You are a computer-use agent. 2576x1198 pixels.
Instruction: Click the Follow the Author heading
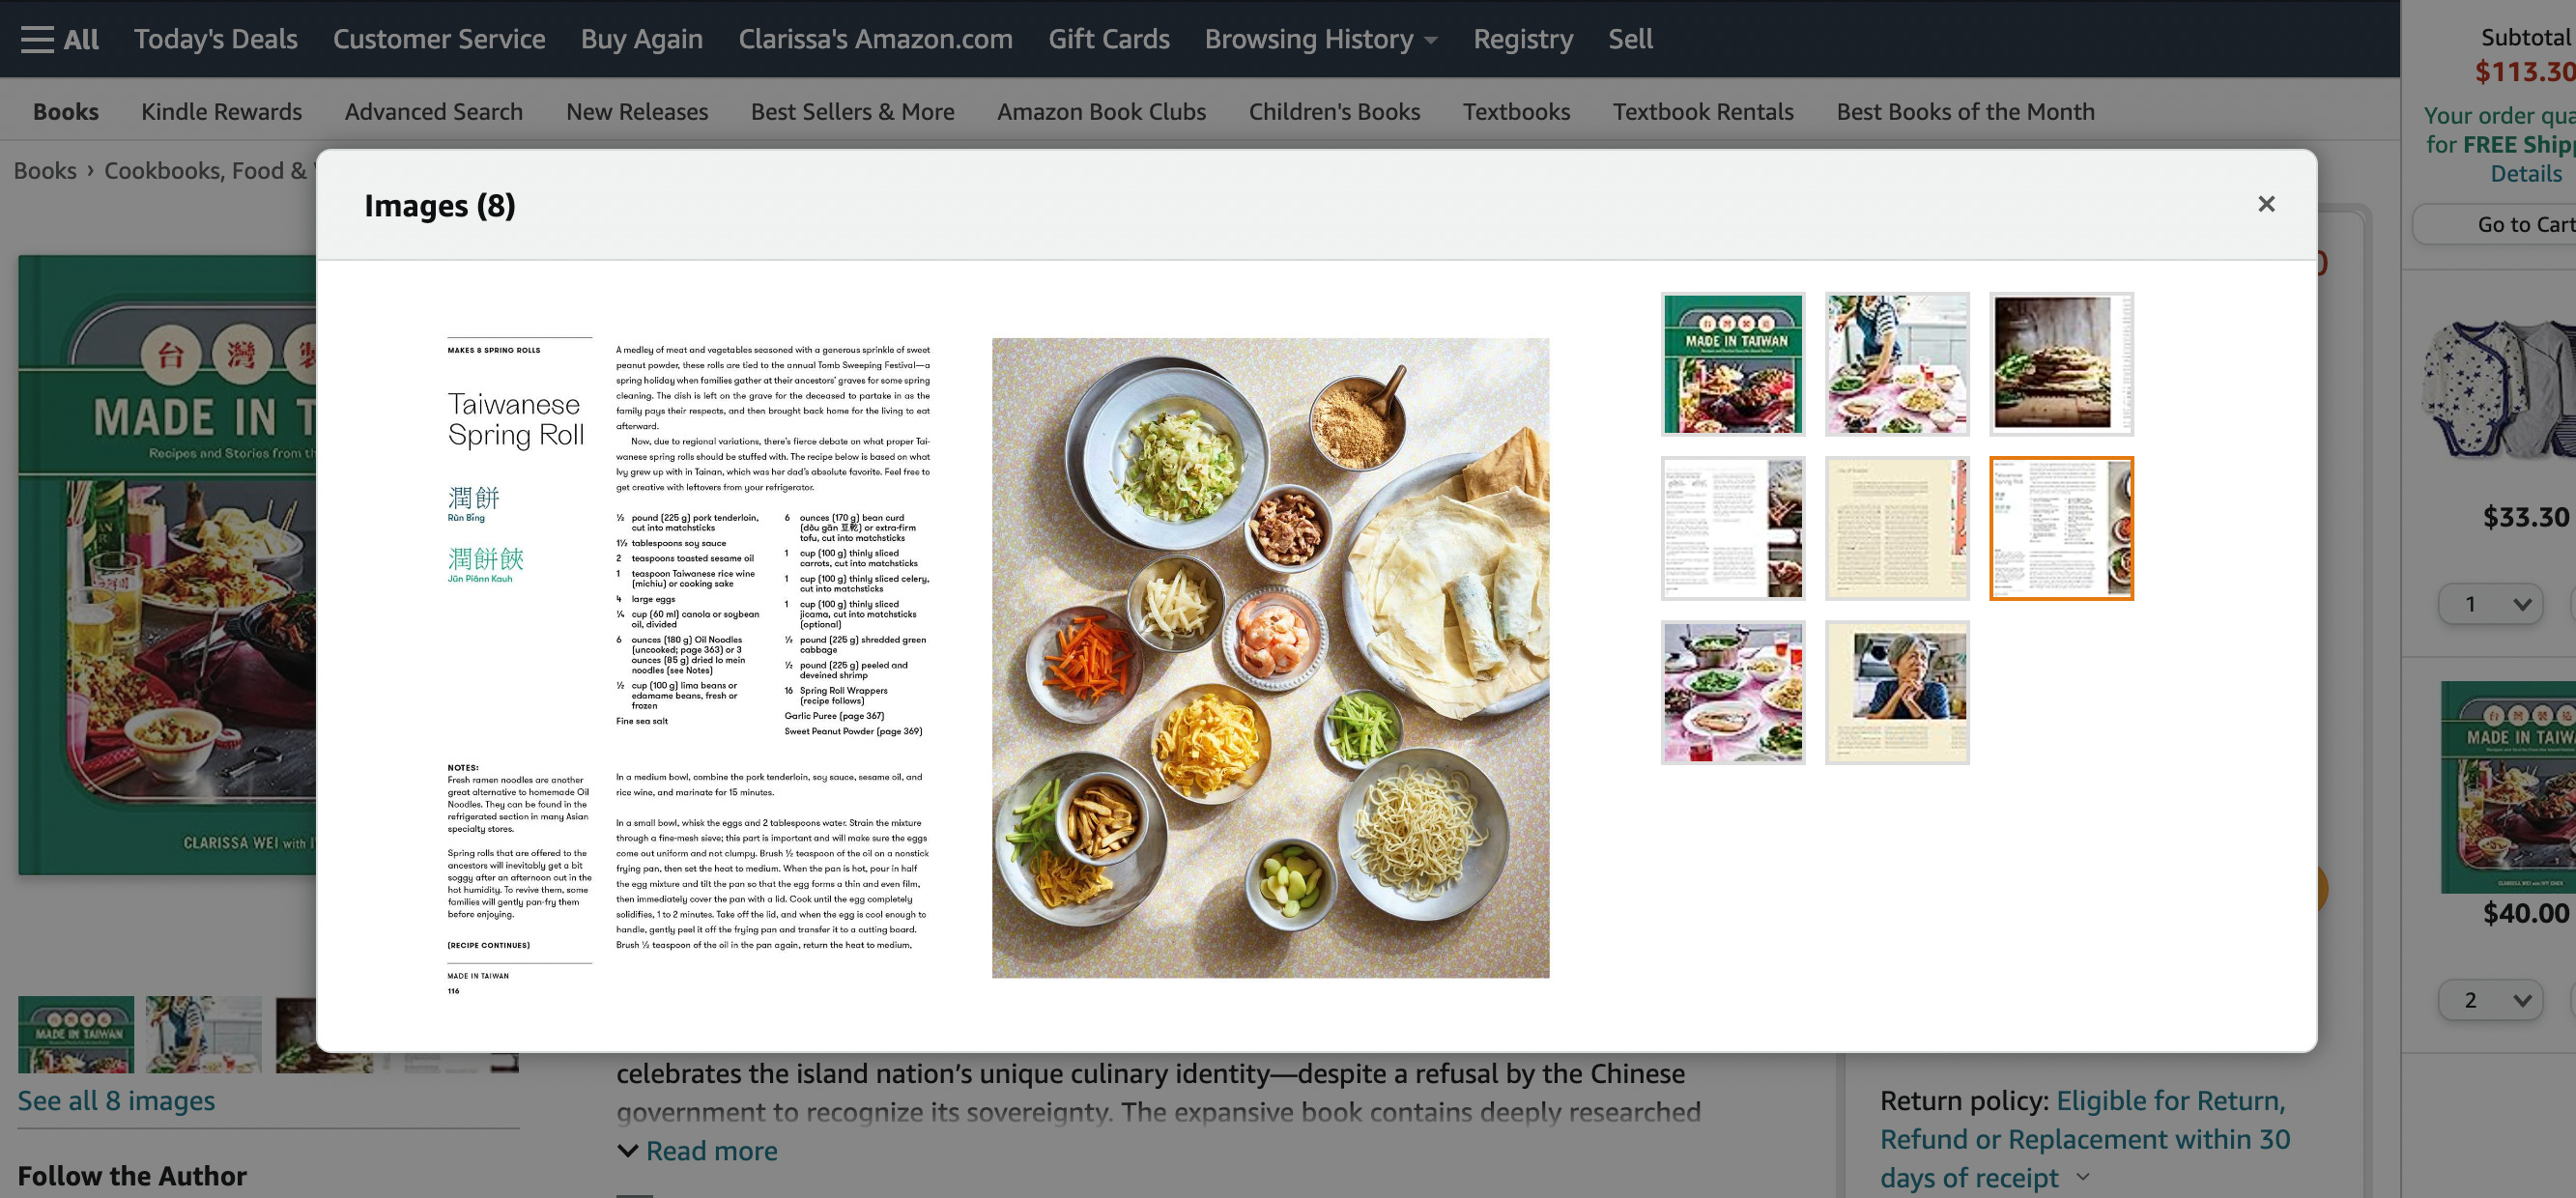132,1176
